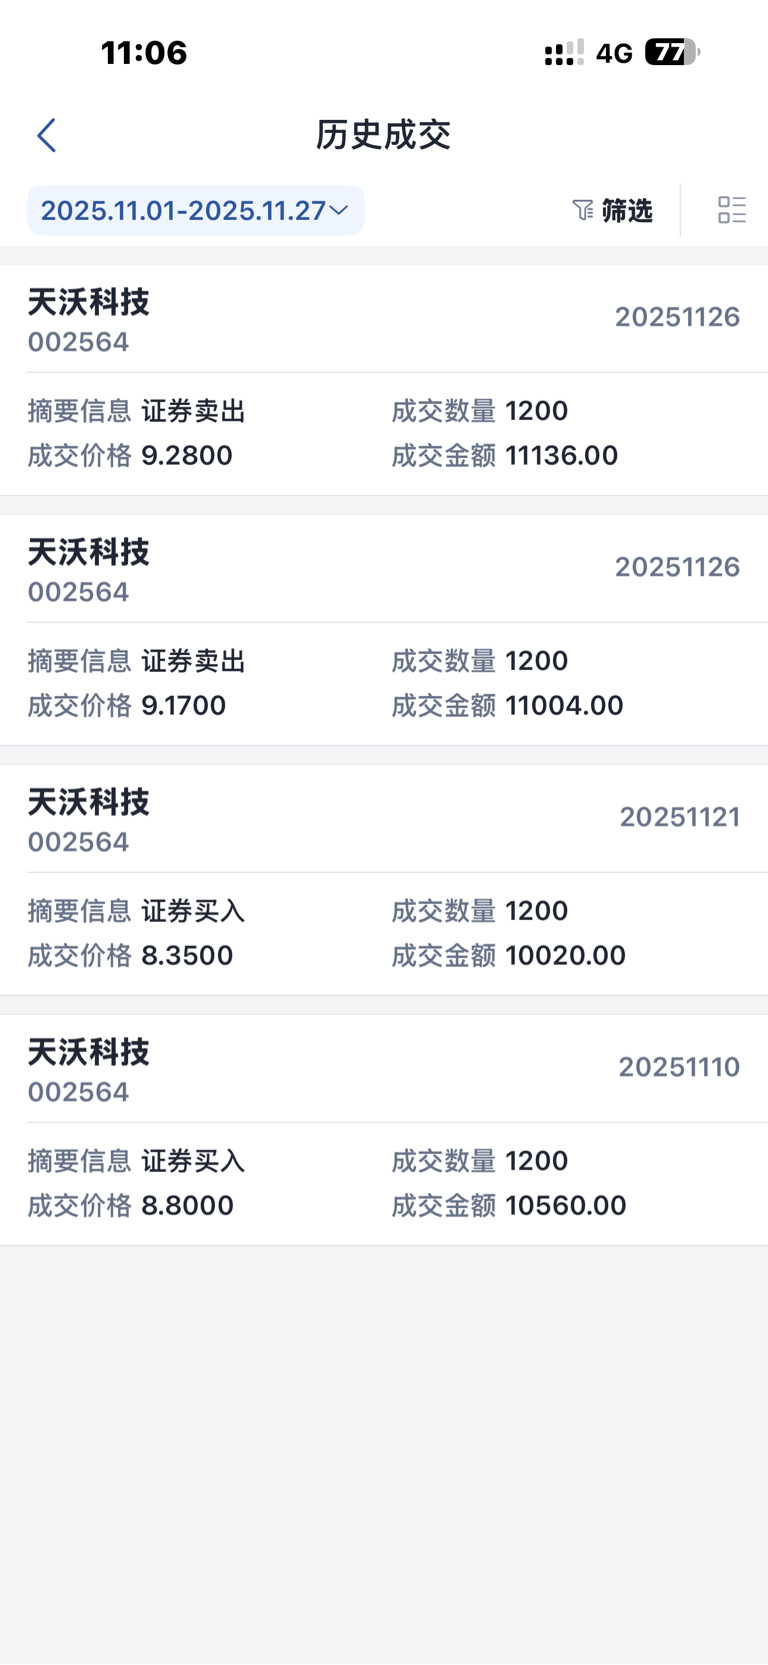
Task: Tap the cellular signal bars icon
Action: click(x=564, y=53)
